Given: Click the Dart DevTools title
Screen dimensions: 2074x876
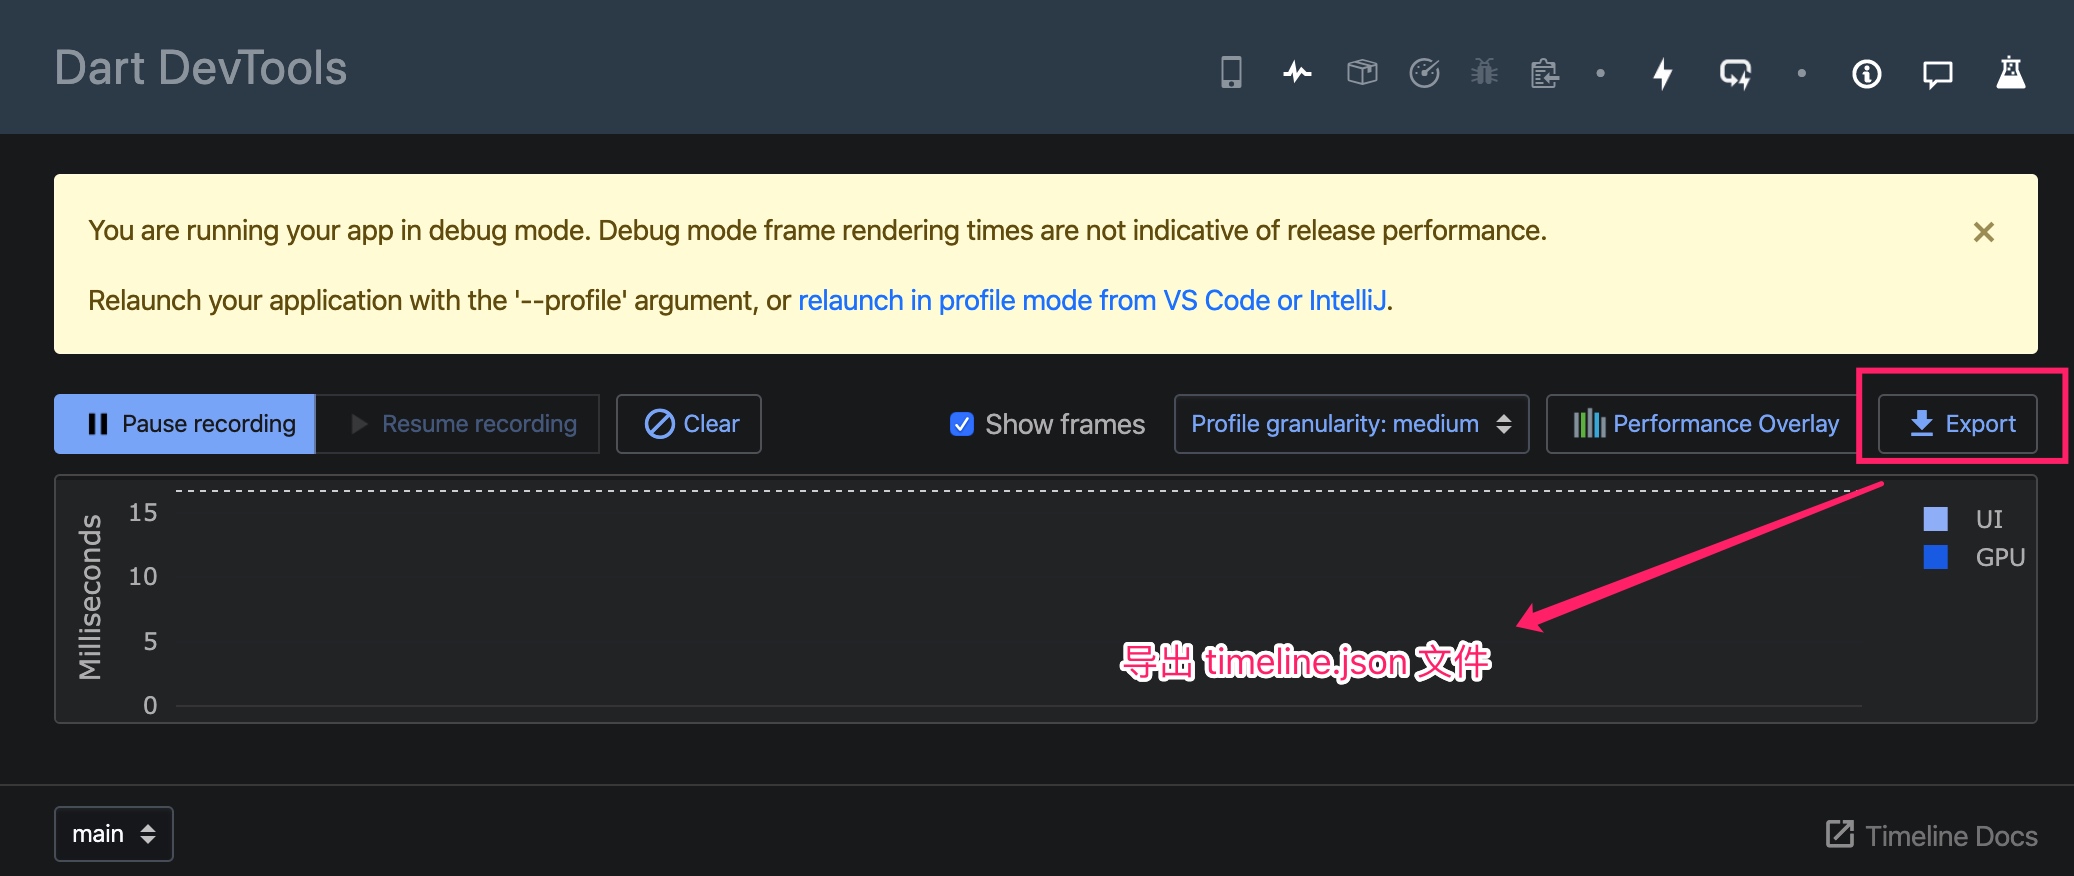Looking at the screenshot, I should pos(201,68).
